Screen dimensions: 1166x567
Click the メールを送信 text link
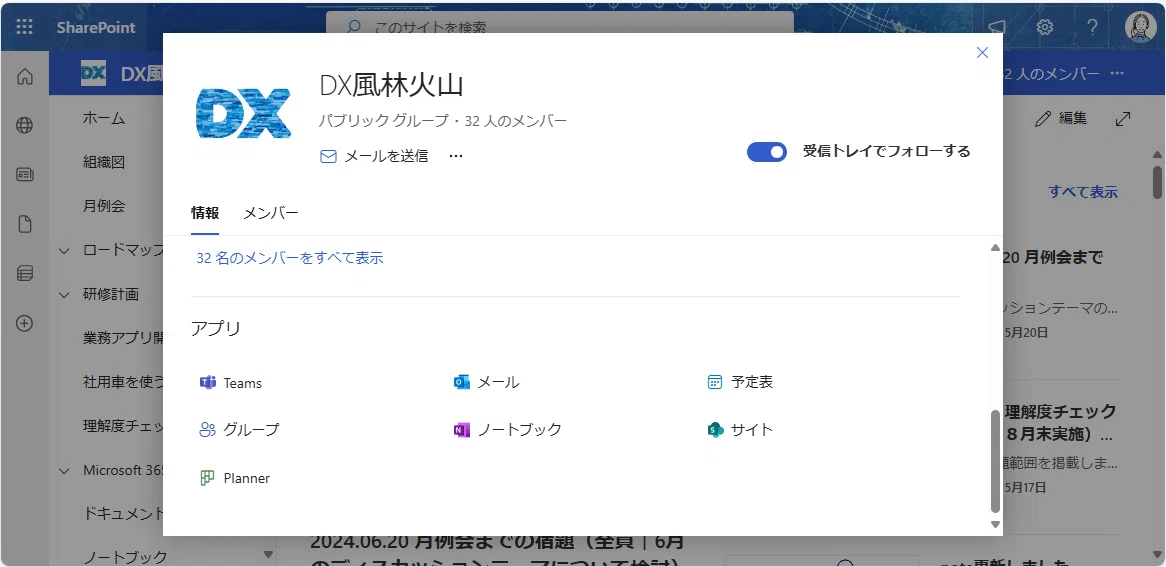pyautogui.click(x=386, y=156)
